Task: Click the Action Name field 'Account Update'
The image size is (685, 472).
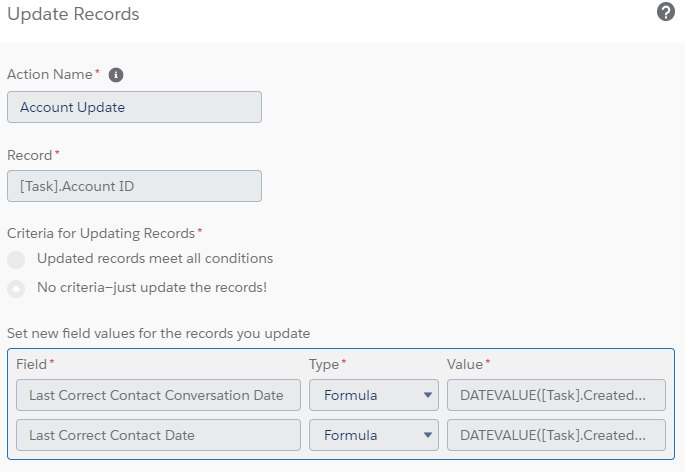Action: 134,107
